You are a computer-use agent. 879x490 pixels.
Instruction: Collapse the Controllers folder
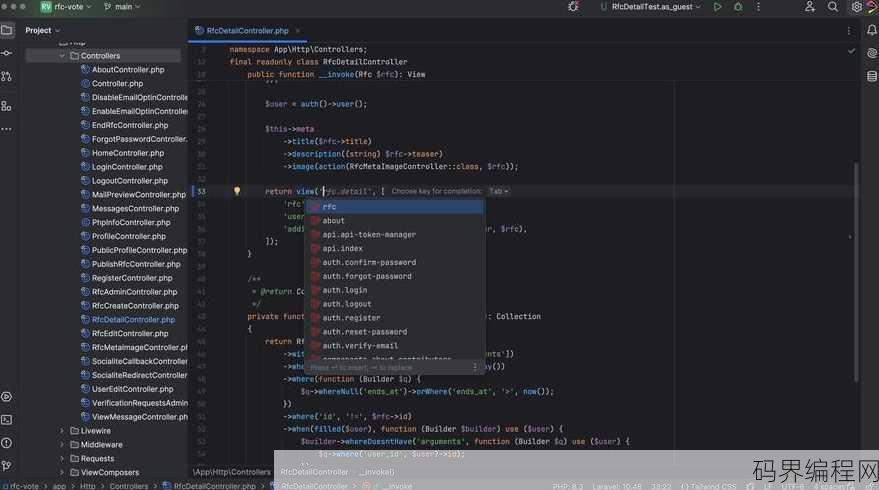[x=62, y=56]
